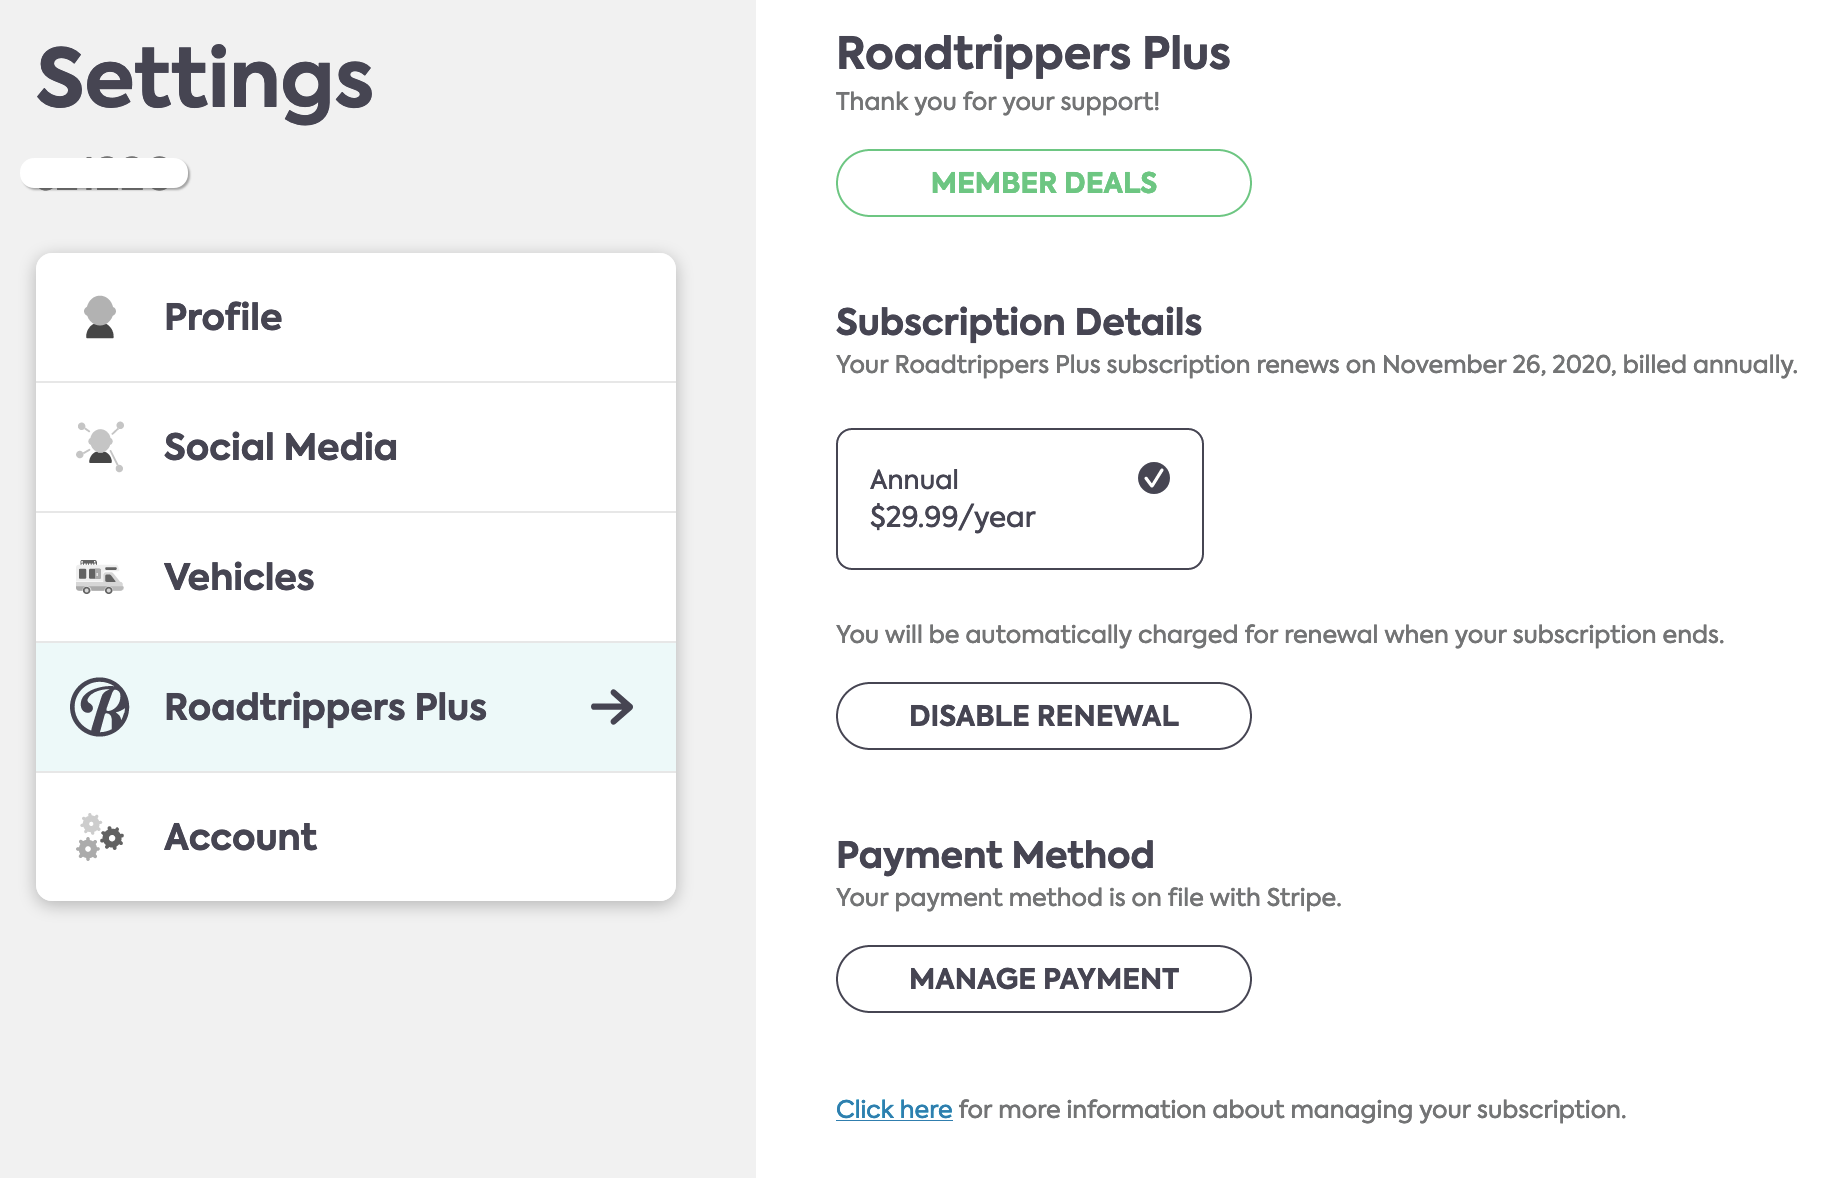
Task: Open the Member Deals button
Action: point(1044,183)
